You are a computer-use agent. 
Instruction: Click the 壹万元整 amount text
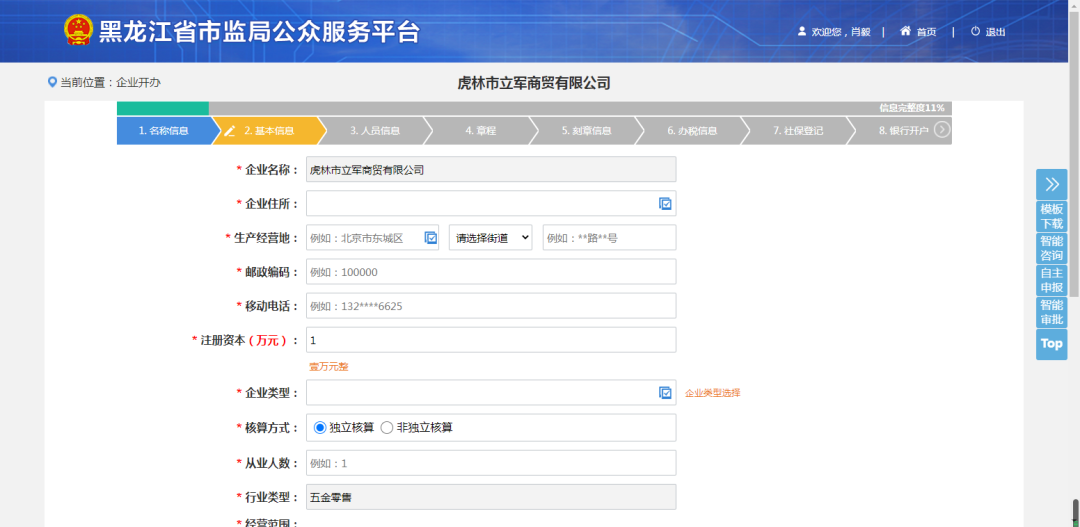[x=329, y=366]
